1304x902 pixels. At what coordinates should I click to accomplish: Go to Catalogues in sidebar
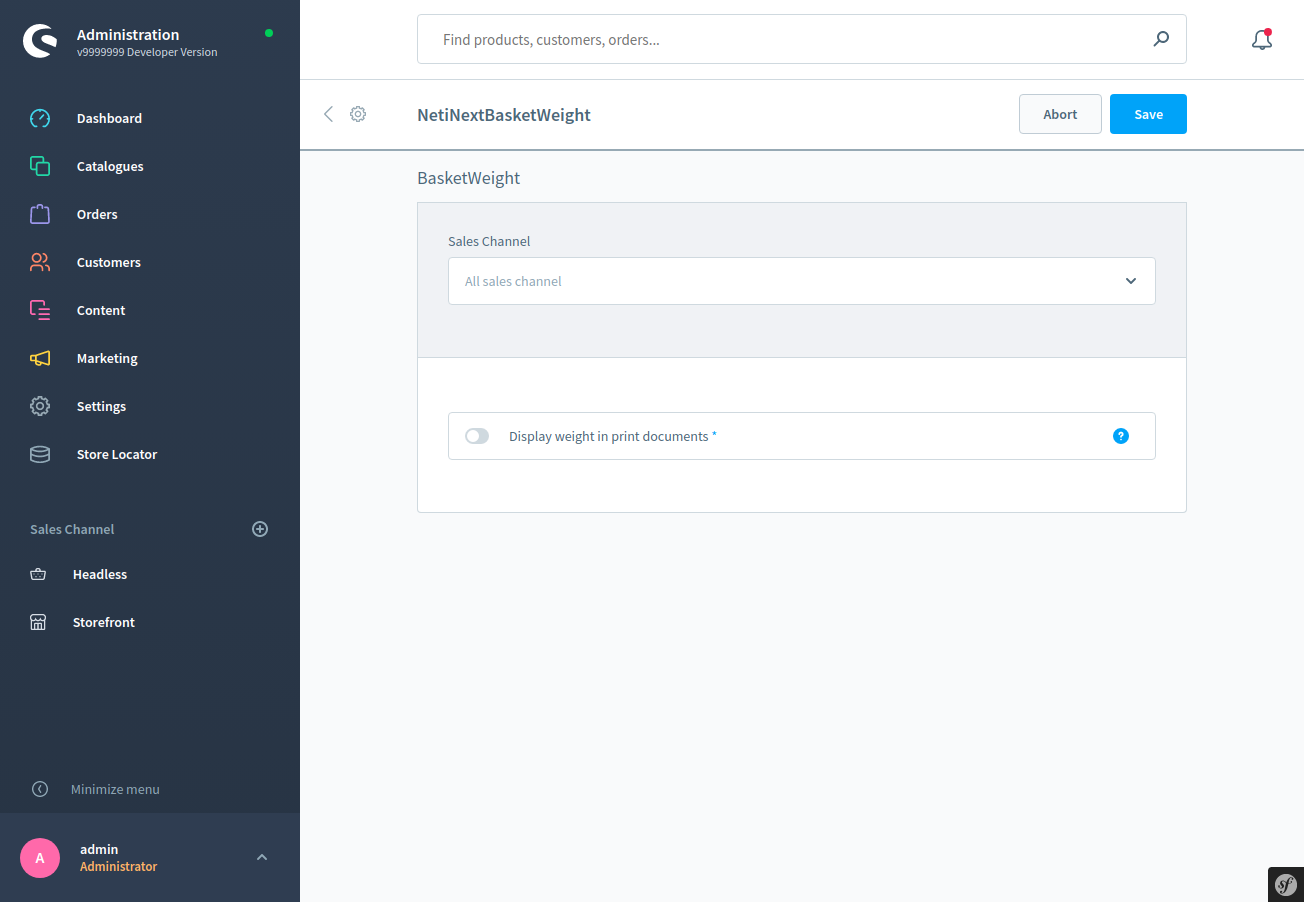pyautogui.click(x=110, y=166)
